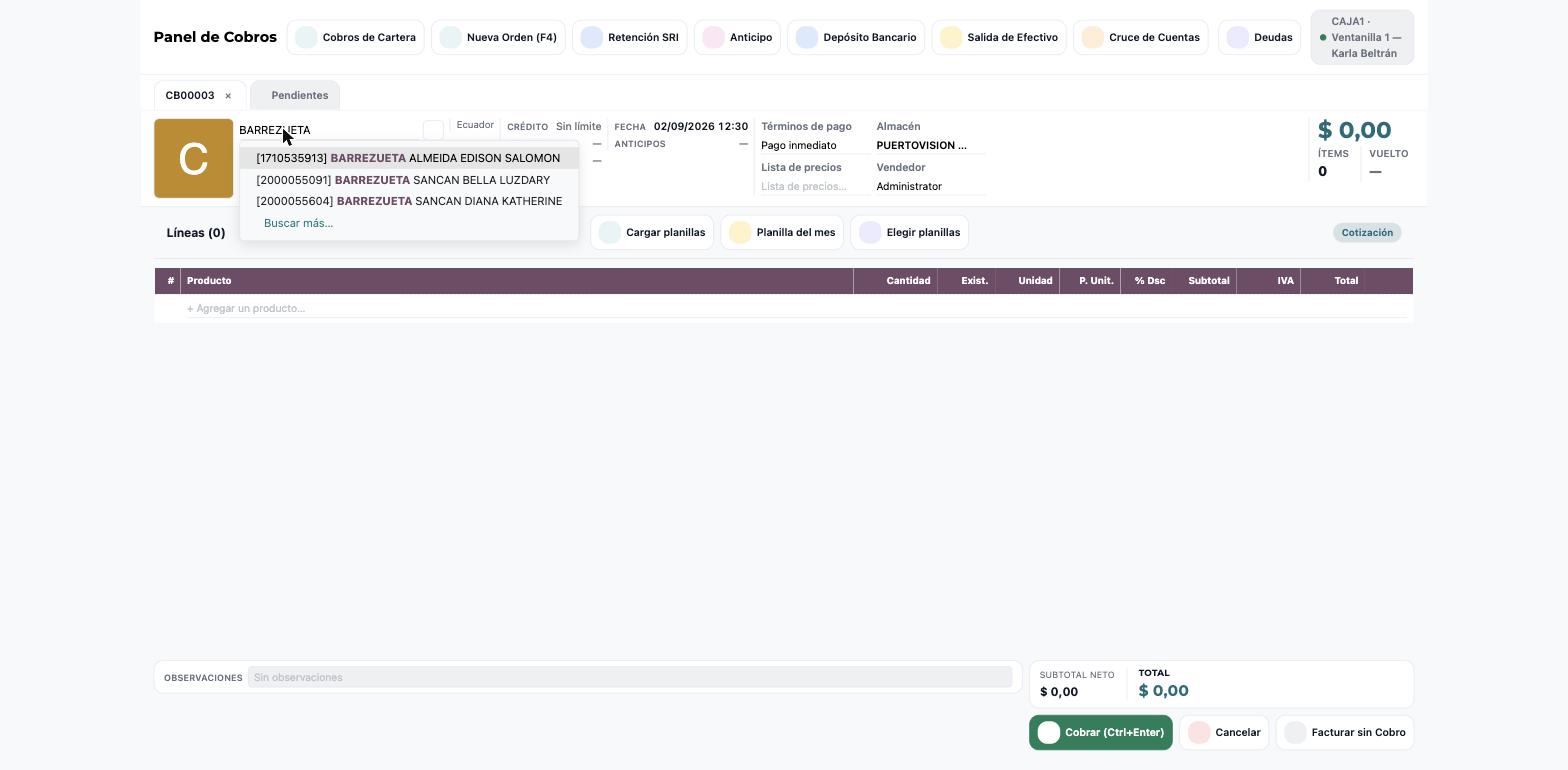Close the CB00003 tab

point(228,96)
